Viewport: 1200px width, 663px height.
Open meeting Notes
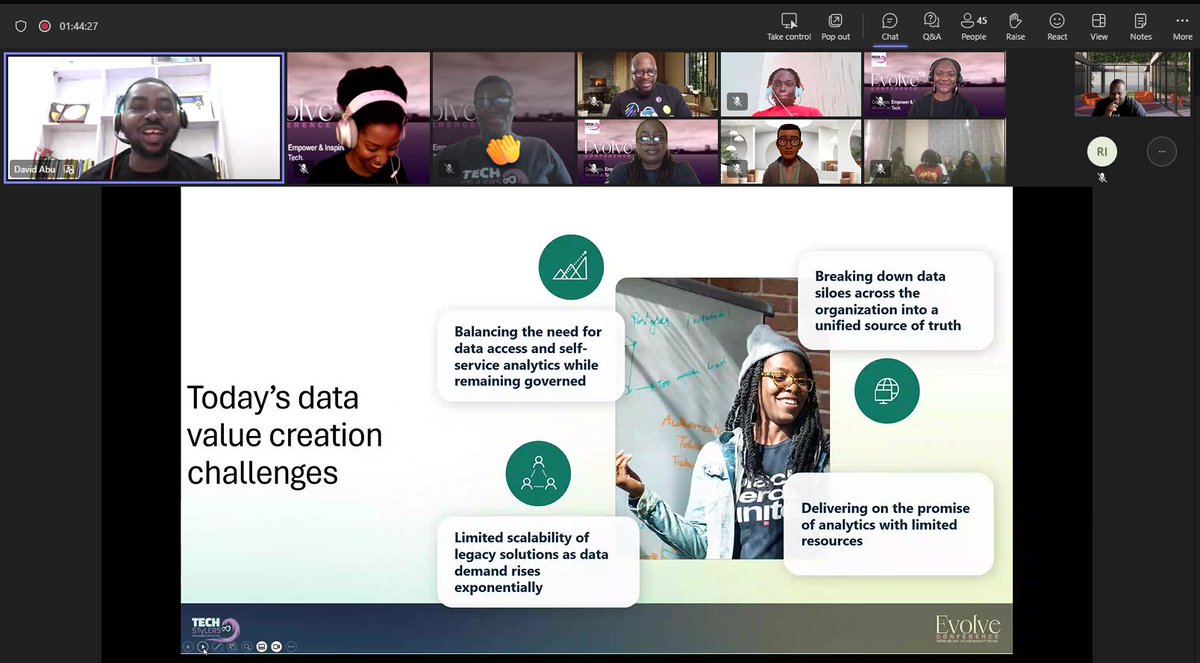[1141, 27]
